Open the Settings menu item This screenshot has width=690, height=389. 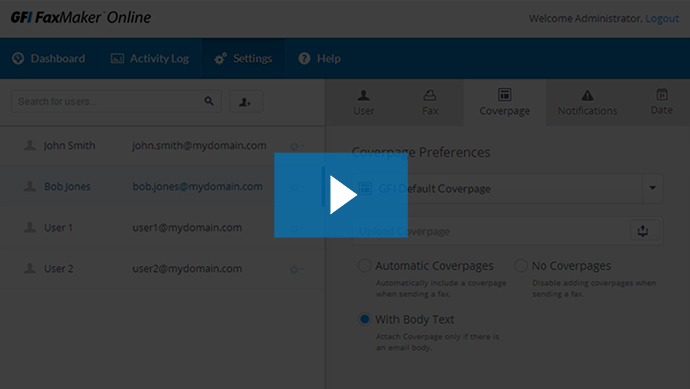point(243,59)
